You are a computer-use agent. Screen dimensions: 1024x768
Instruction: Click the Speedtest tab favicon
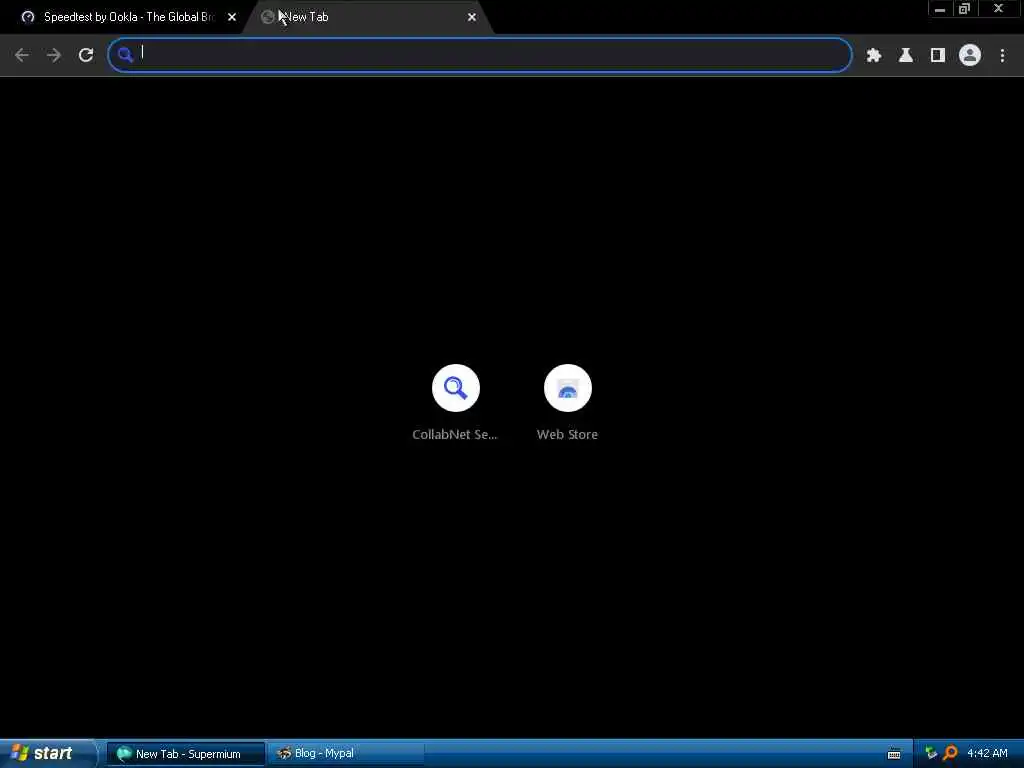pyautogui.click(x=27, y=17)
